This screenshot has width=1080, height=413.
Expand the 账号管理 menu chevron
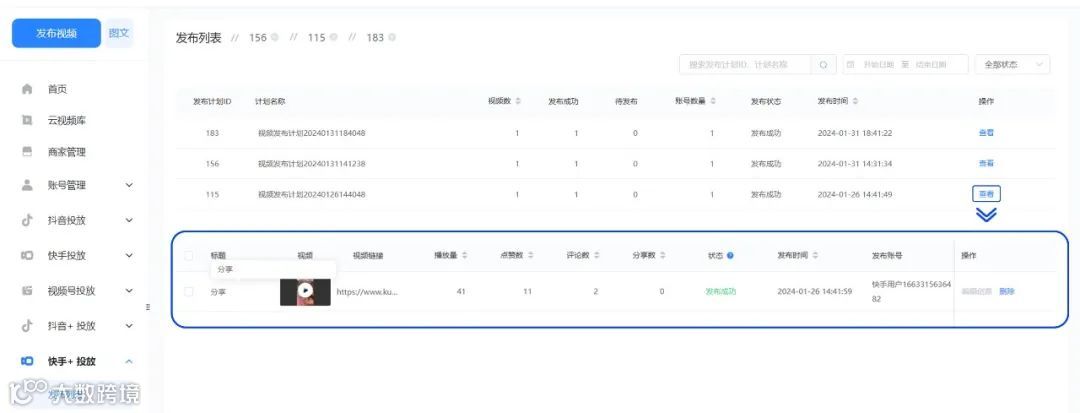click(x=129, y=185)
